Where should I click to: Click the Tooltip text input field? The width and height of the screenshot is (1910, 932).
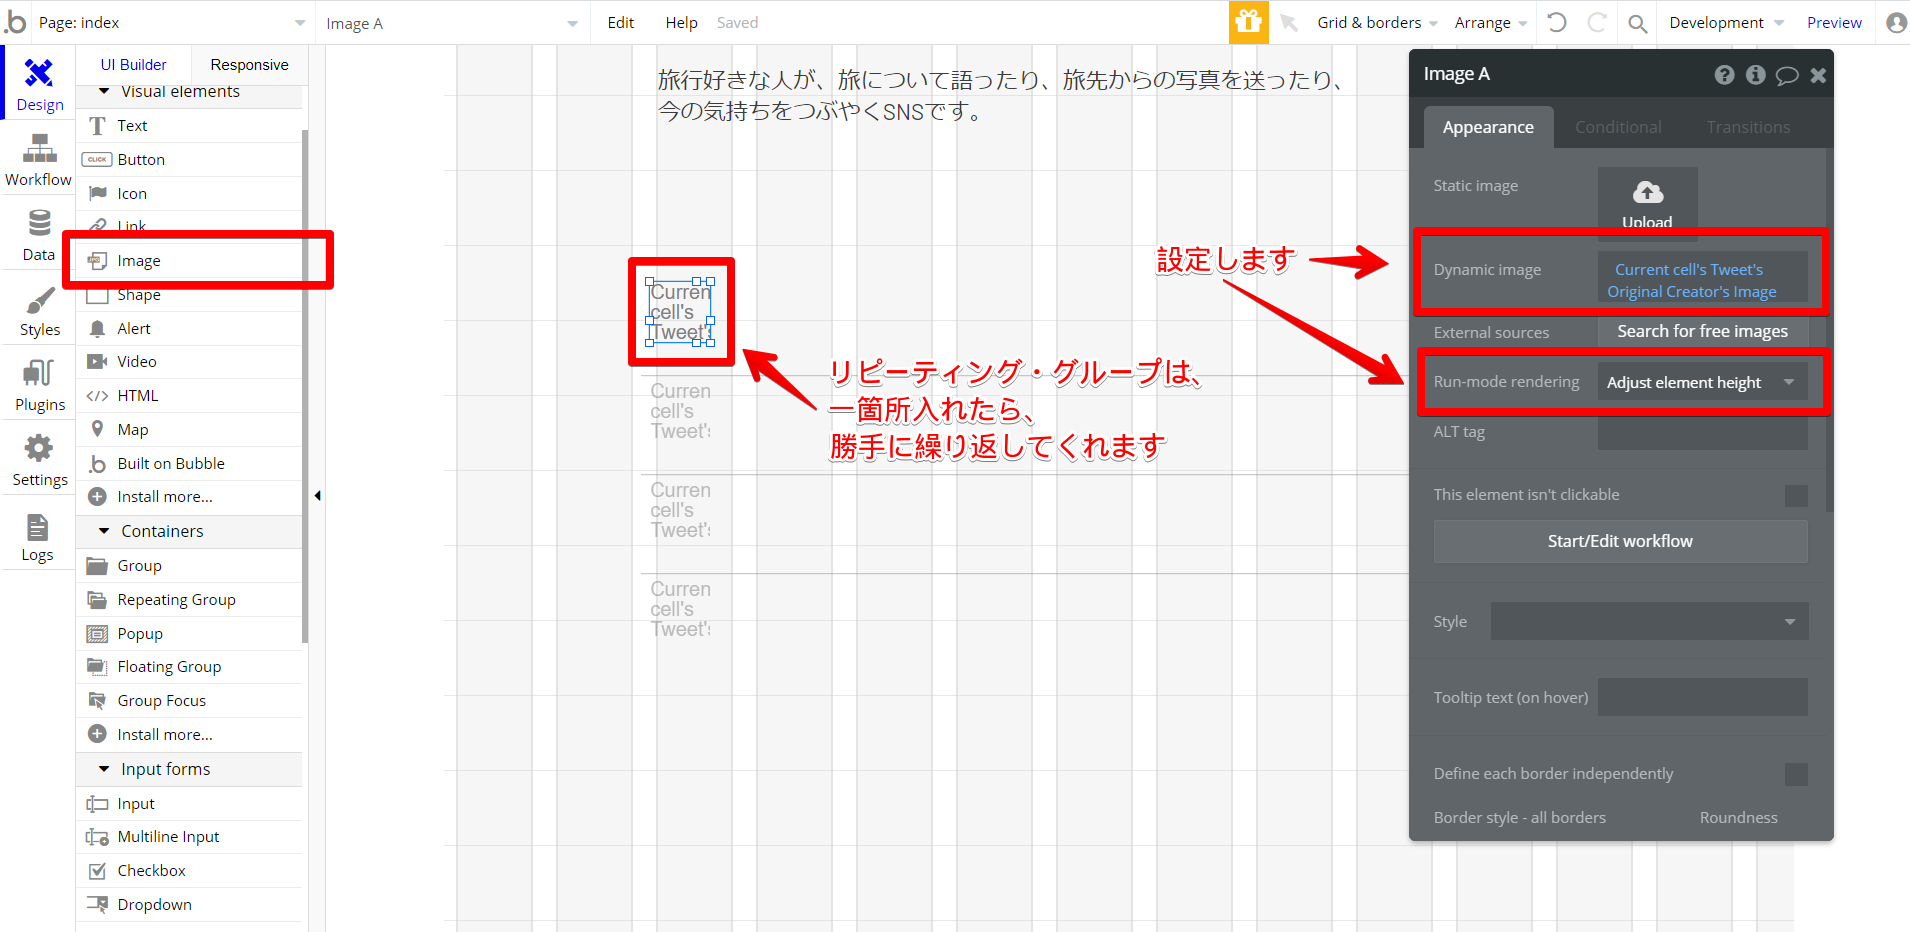[x=1702, y=697]
